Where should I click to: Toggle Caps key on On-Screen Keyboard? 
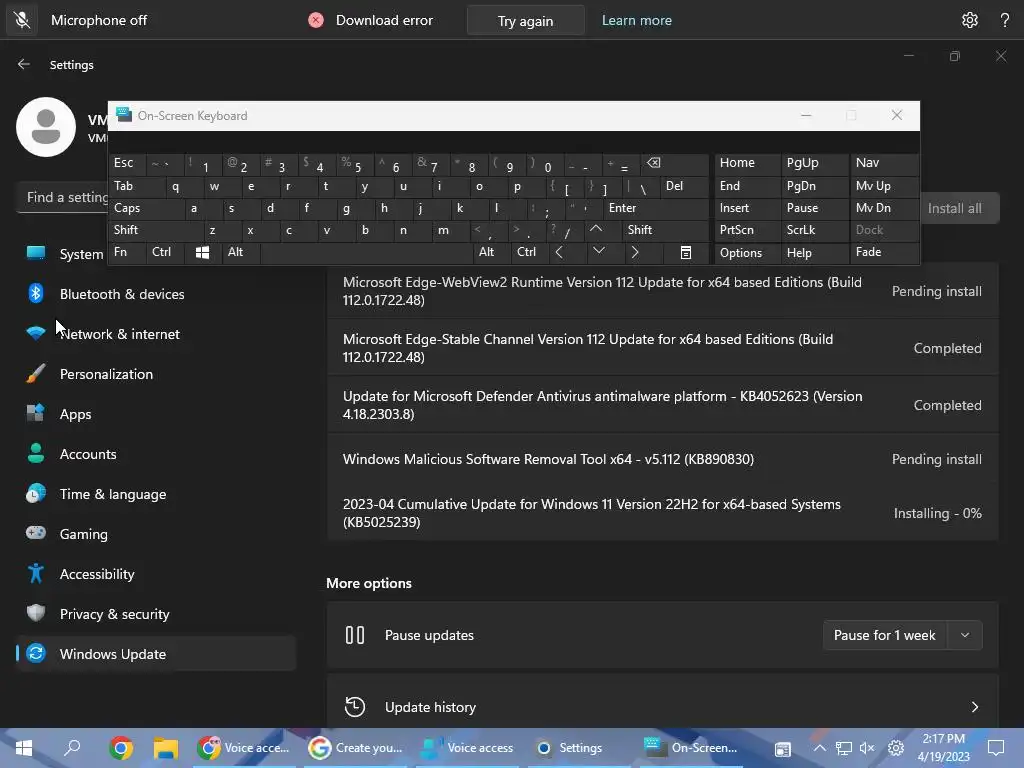[146, 208]
